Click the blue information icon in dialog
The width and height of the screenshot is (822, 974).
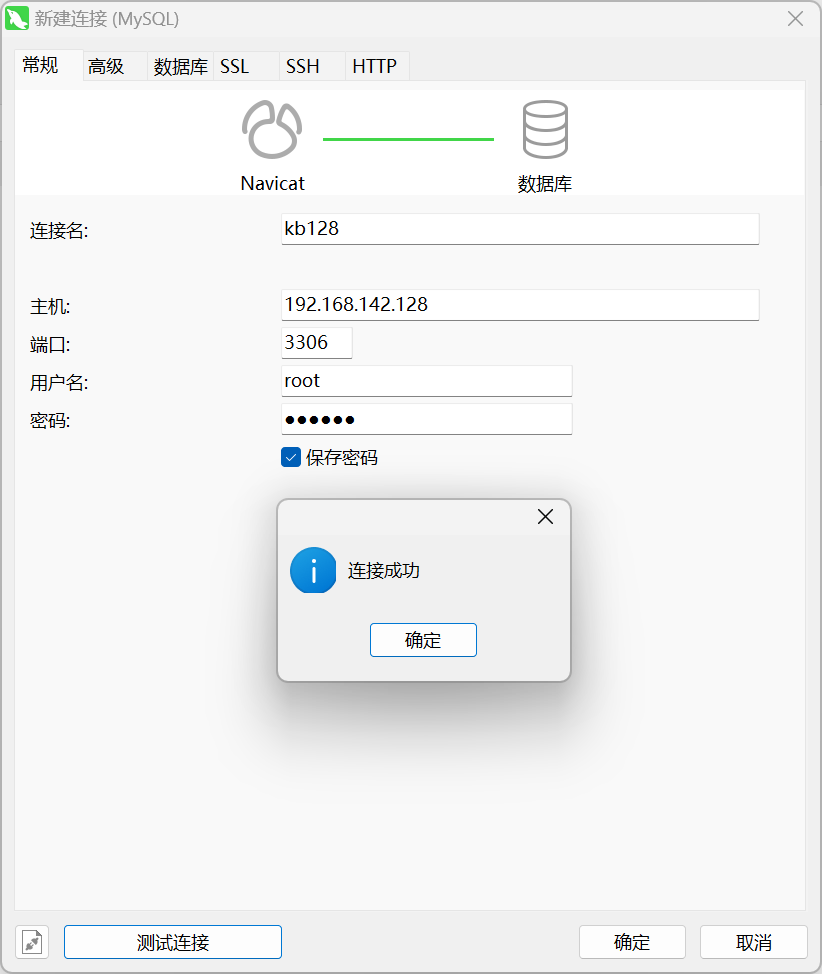point(313,570)
